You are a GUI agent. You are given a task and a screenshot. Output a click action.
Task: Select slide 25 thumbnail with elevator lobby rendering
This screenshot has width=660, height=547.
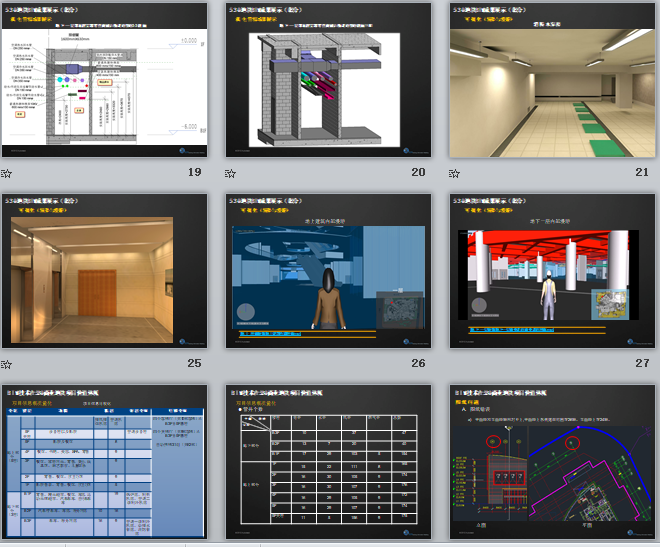(104, 271)
